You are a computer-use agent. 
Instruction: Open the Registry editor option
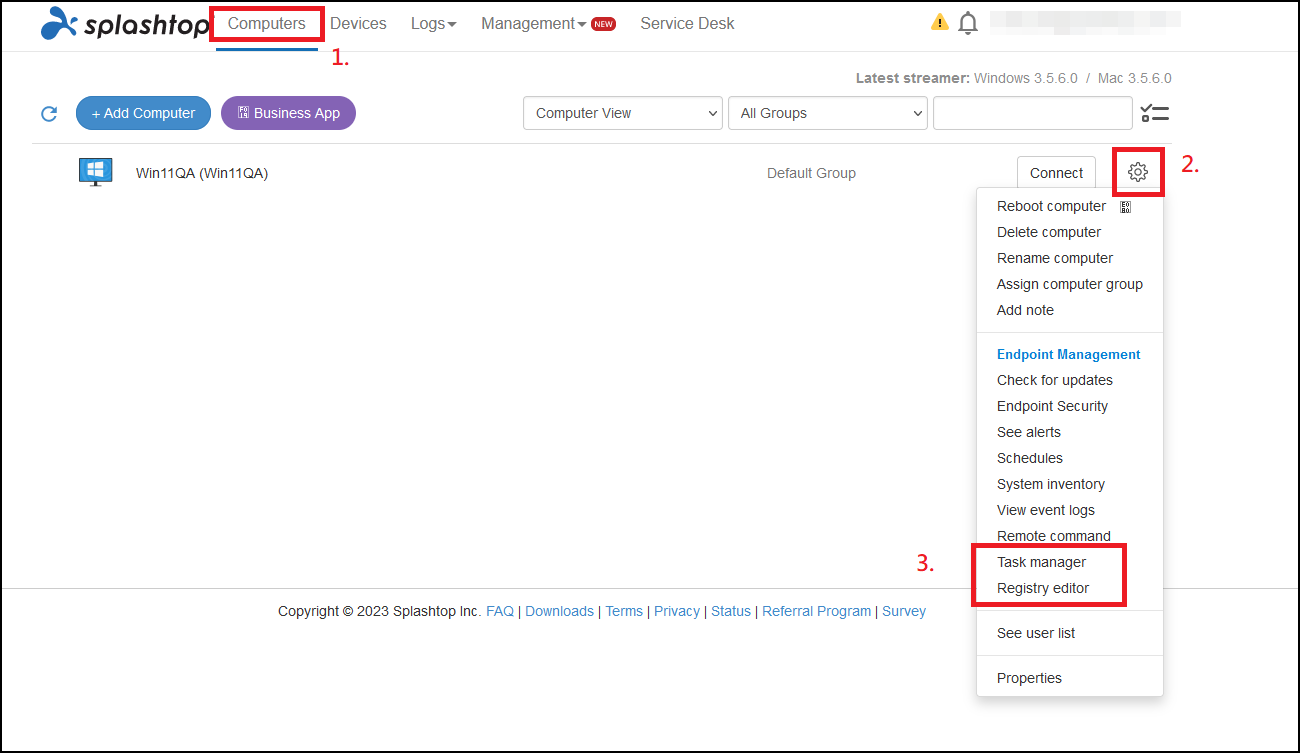point(1042,588)
